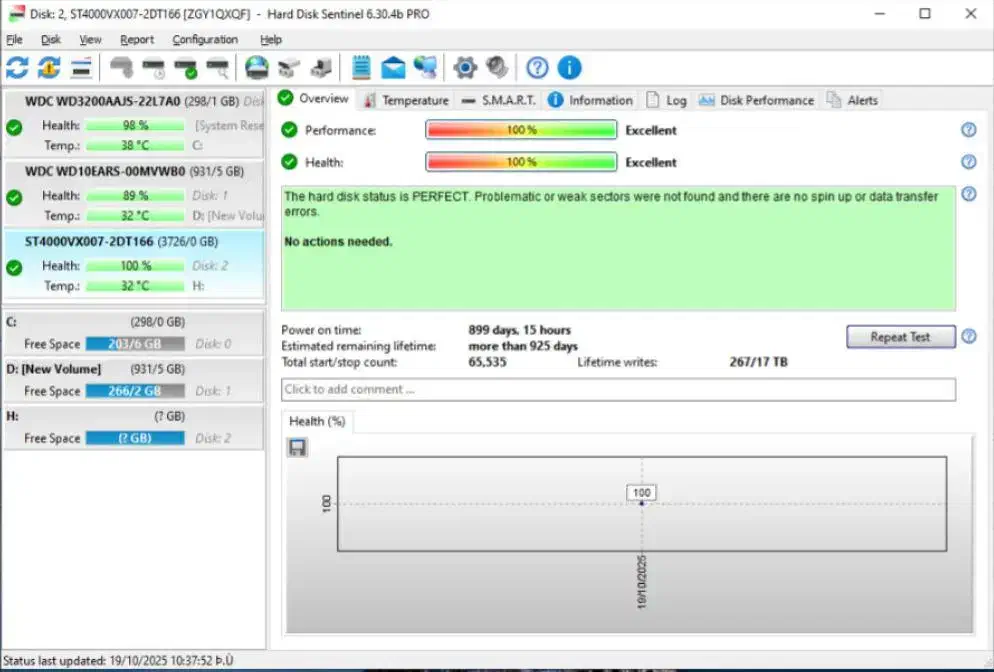The width and height of the screenshot is (994, 672).
Task: Click the drive C: free space bar
Action: (135, 344)
